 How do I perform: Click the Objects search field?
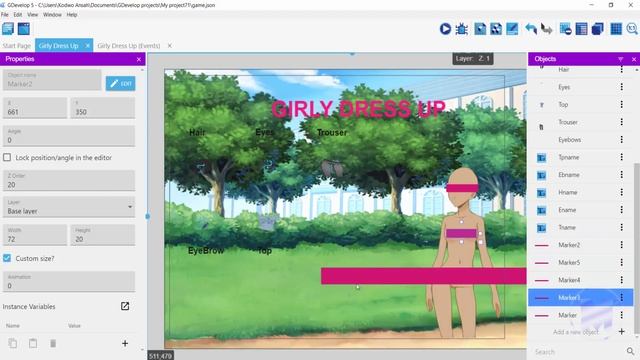click(578, 351)
